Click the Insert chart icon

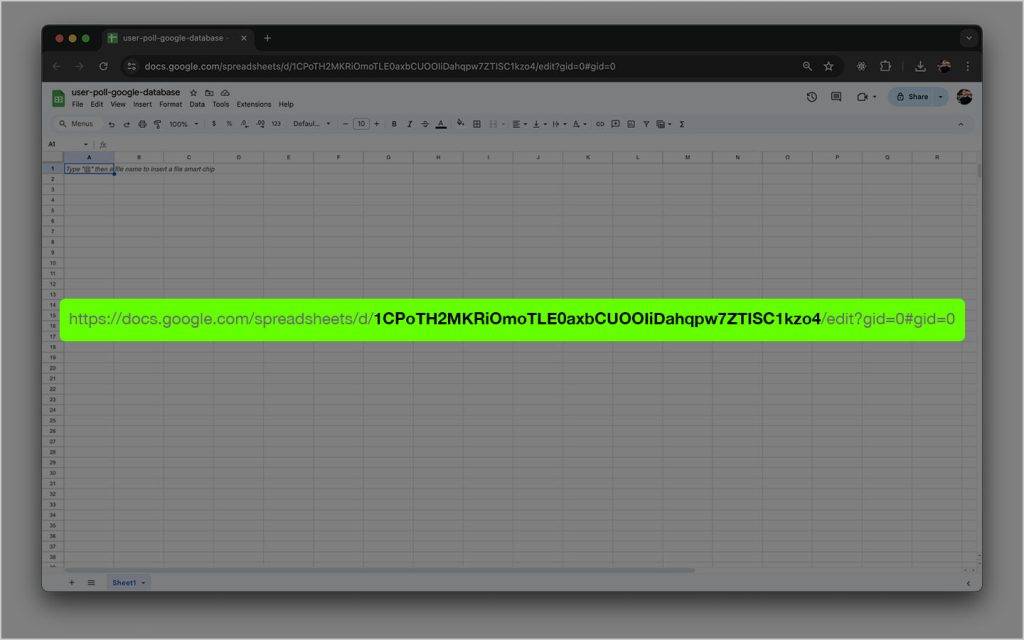pyautogui.click(x=631, y=124)
